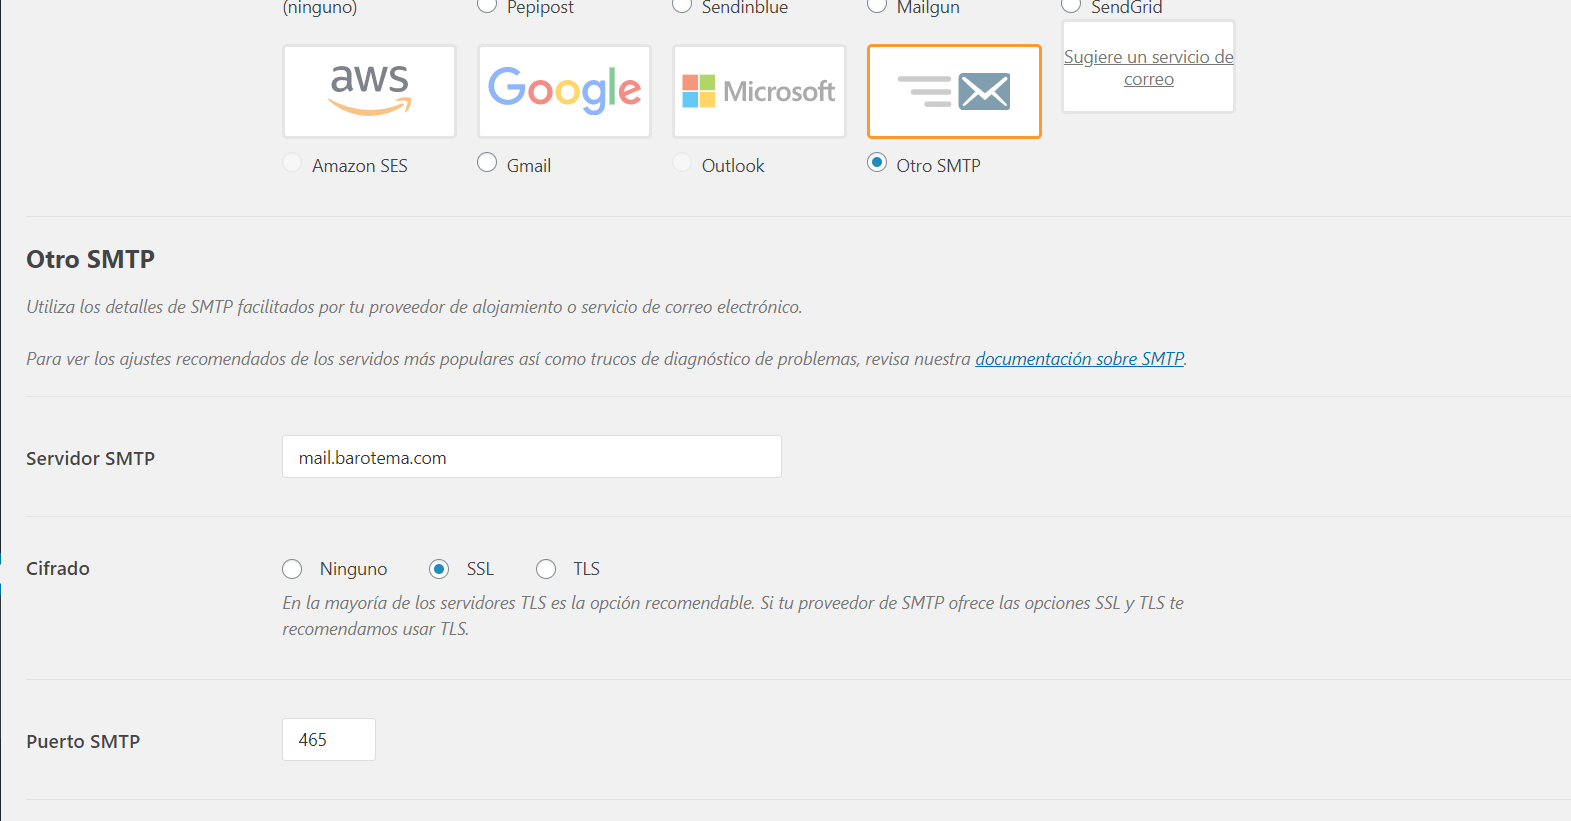The image size is (1571, 821).
Task: Click the (ninguno) text
Action: [x=320, y=7]
